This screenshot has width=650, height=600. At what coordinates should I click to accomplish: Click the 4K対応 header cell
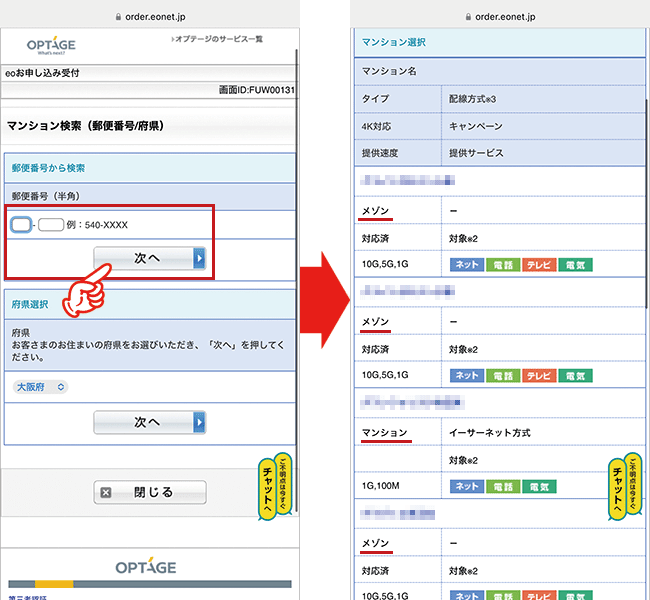pyautogui.click(x=398, y=126)
